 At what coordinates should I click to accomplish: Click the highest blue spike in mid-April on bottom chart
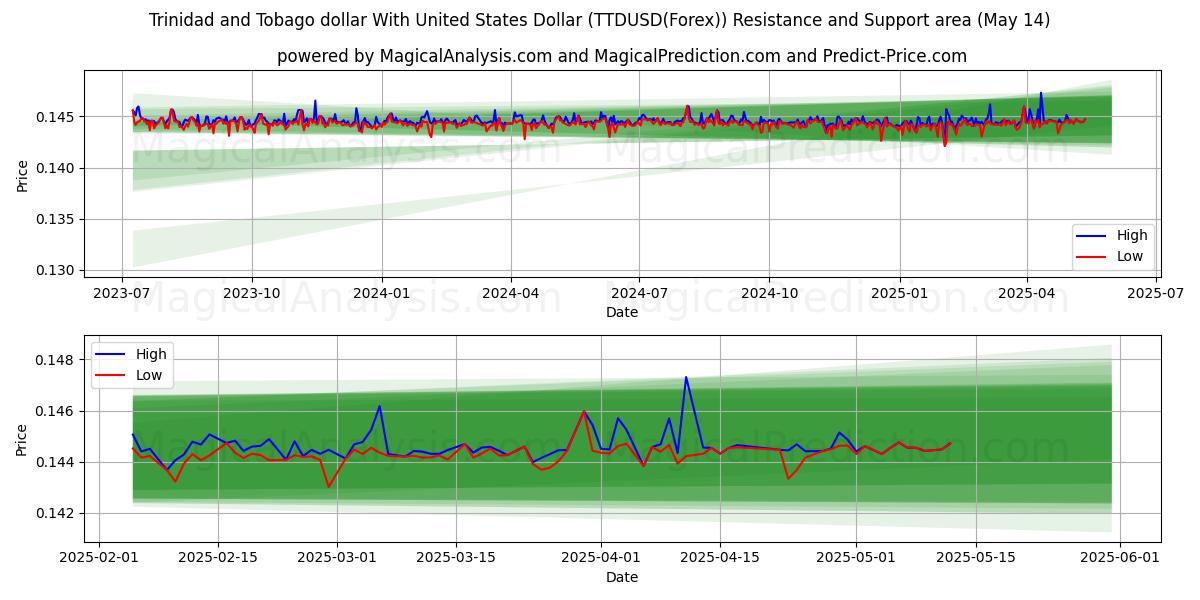coord(686,378)
